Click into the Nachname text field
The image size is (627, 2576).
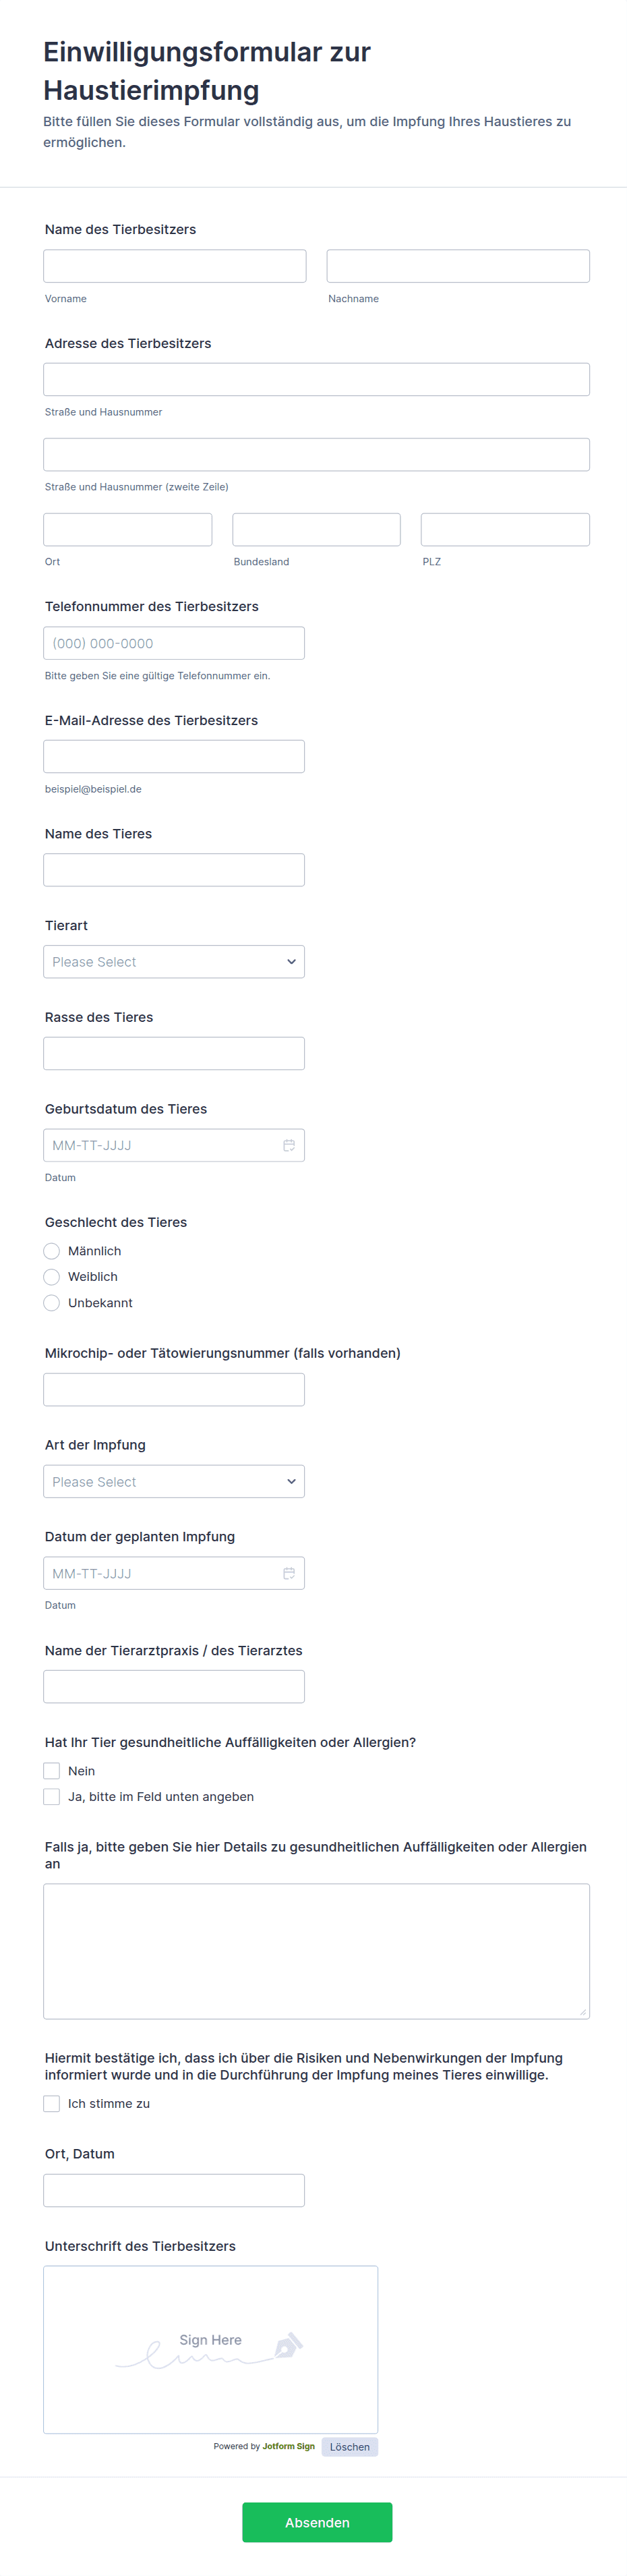[458, 266]
